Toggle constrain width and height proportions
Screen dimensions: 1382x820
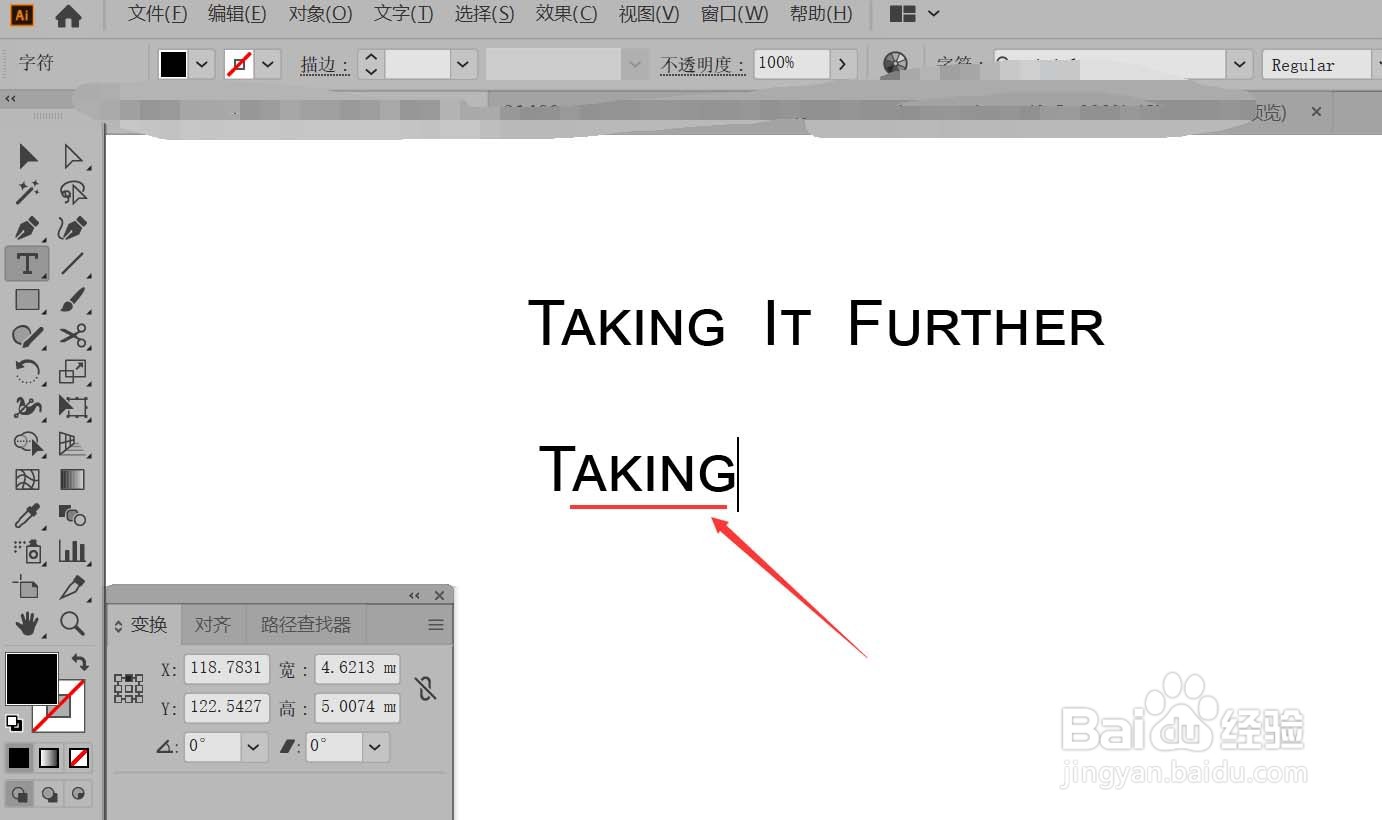[426, 688]
